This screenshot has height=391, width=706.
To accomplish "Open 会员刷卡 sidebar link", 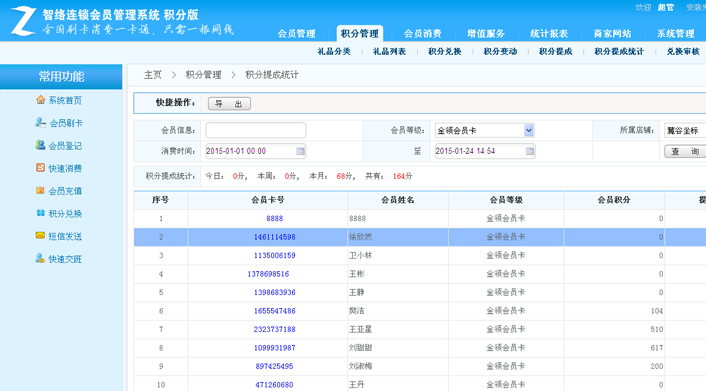I will [x=66, y=123].
